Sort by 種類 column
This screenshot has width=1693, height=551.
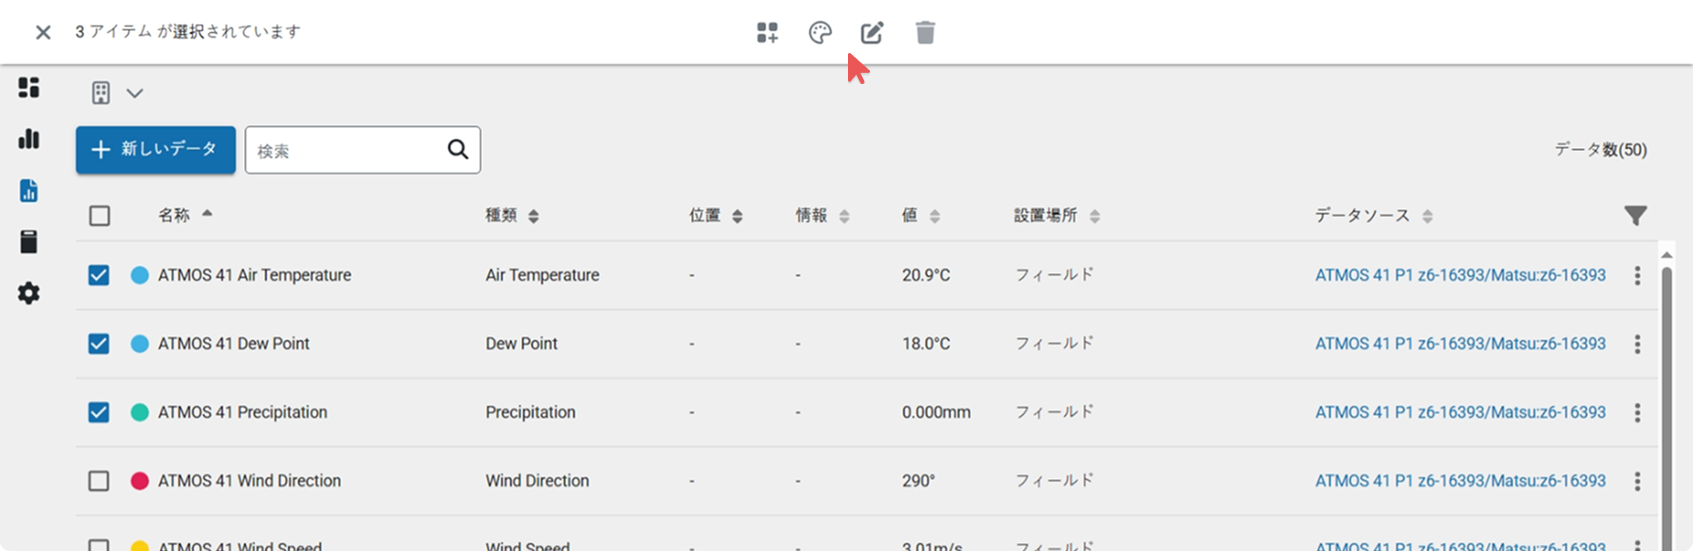point(512,215)
